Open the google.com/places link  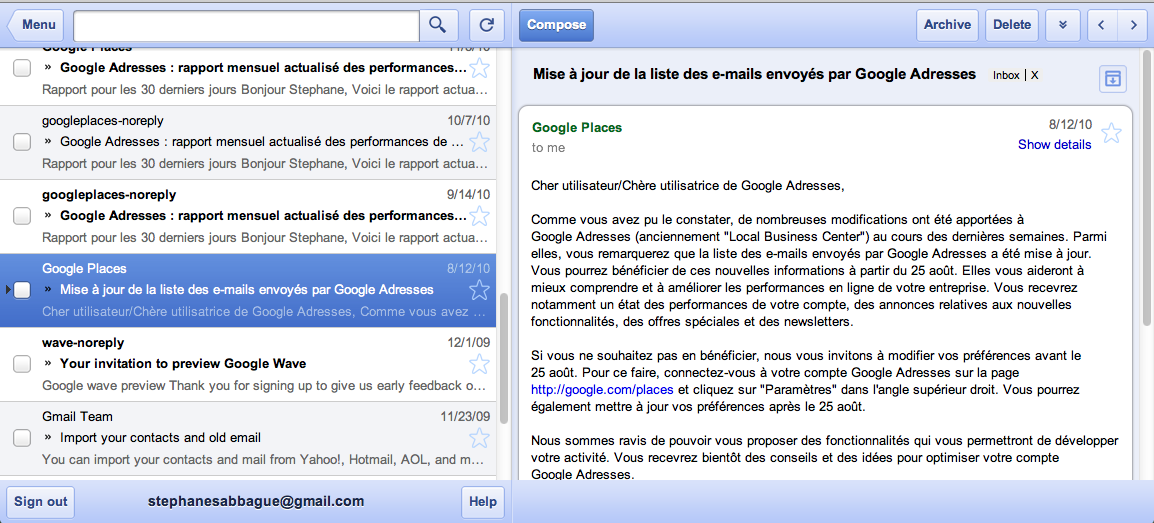pos(603,389)
